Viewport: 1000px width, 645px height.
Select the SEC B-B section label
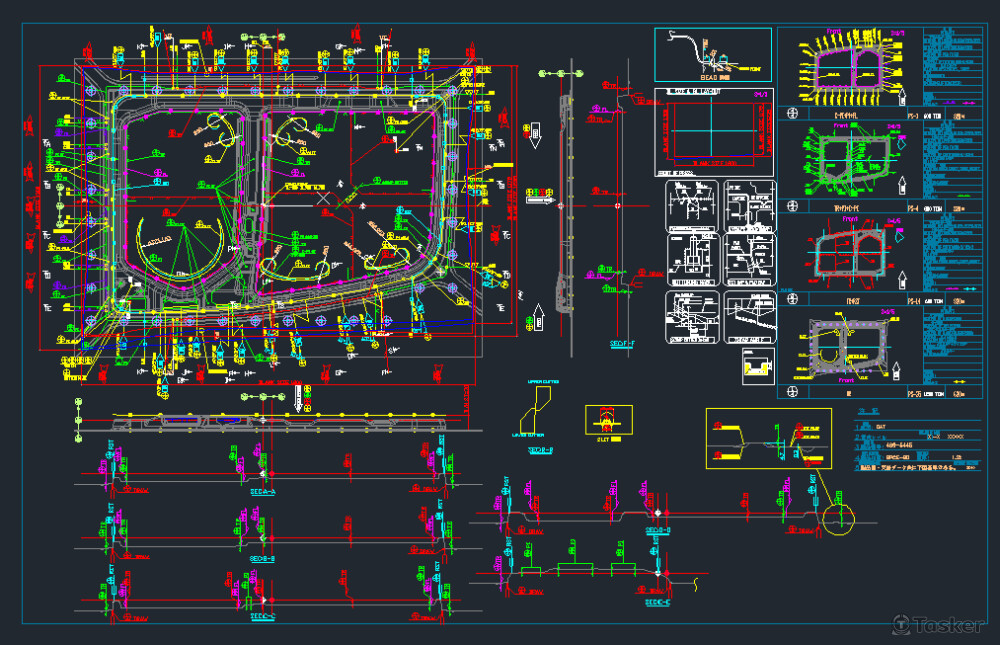(262, 558)
